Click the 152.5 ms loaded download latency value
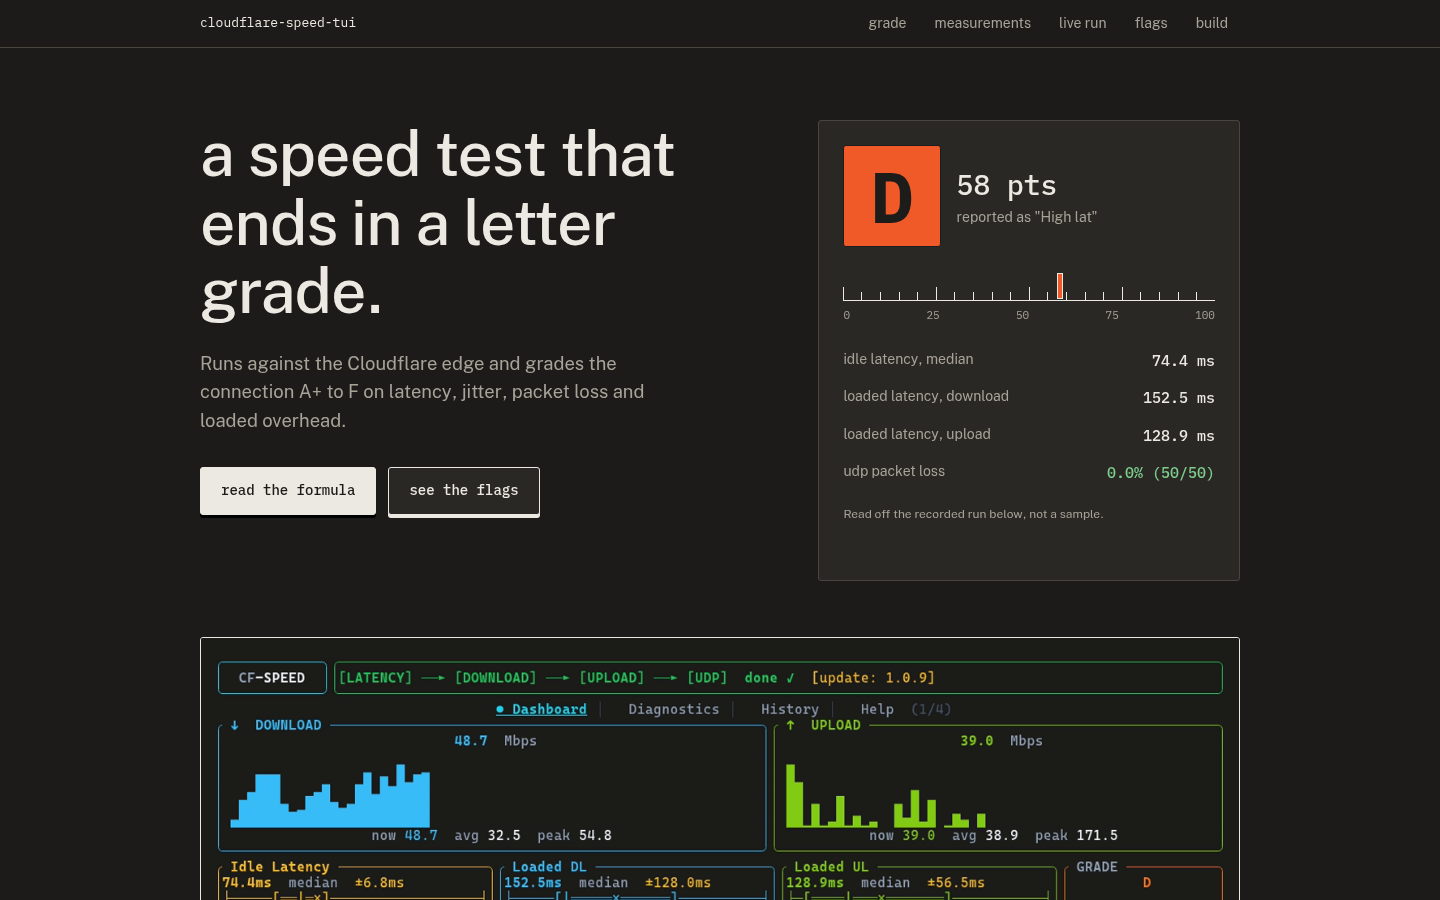The height and width of the screenshot is (900, 1440). (x=1179, y=398)
